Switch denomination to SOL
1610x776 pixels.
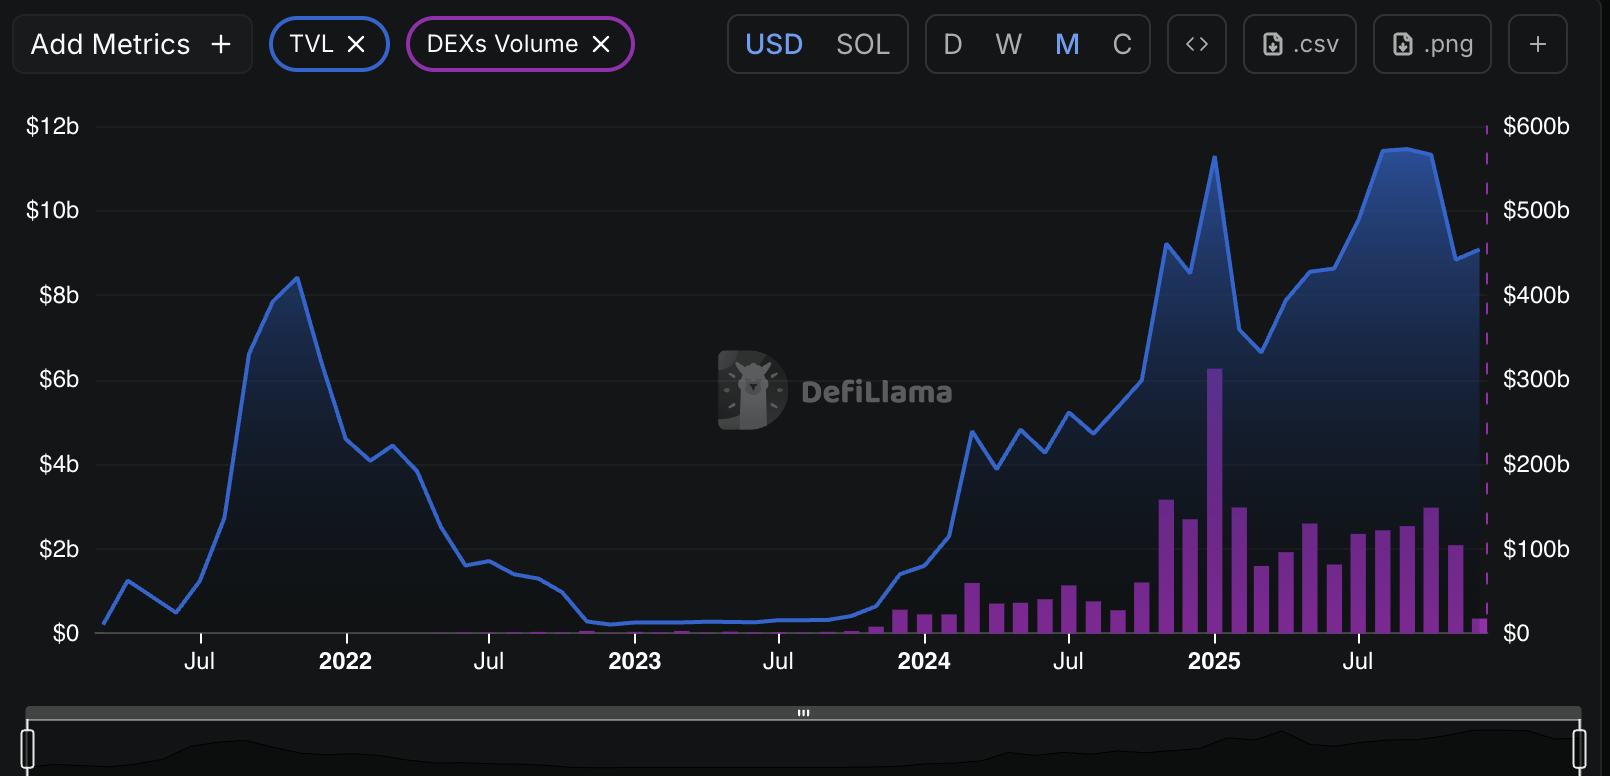862,44
